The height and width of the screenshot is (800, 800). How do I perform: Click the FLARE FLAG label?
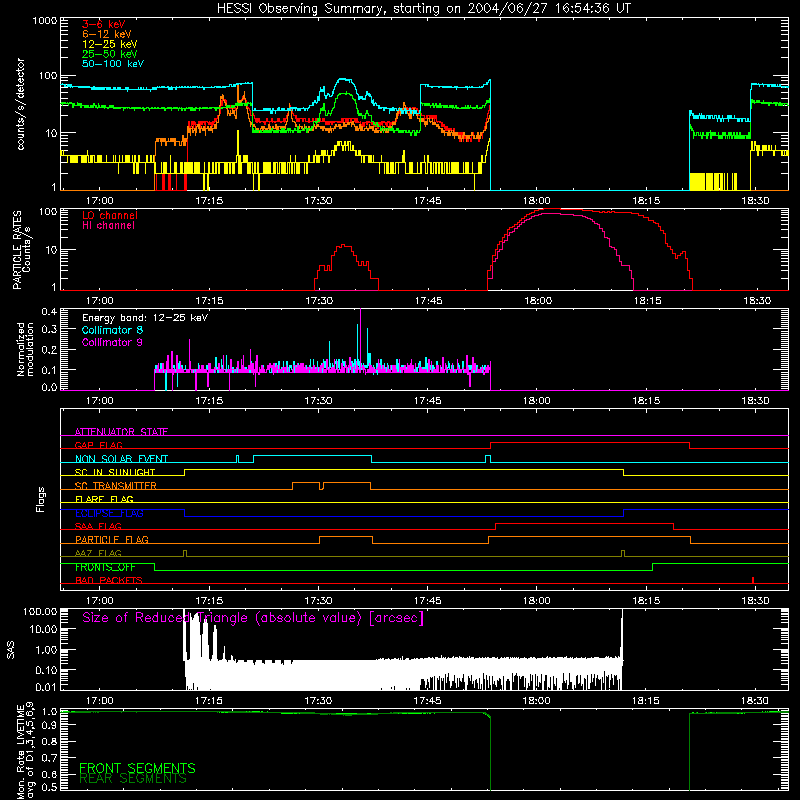click(104, 499)
